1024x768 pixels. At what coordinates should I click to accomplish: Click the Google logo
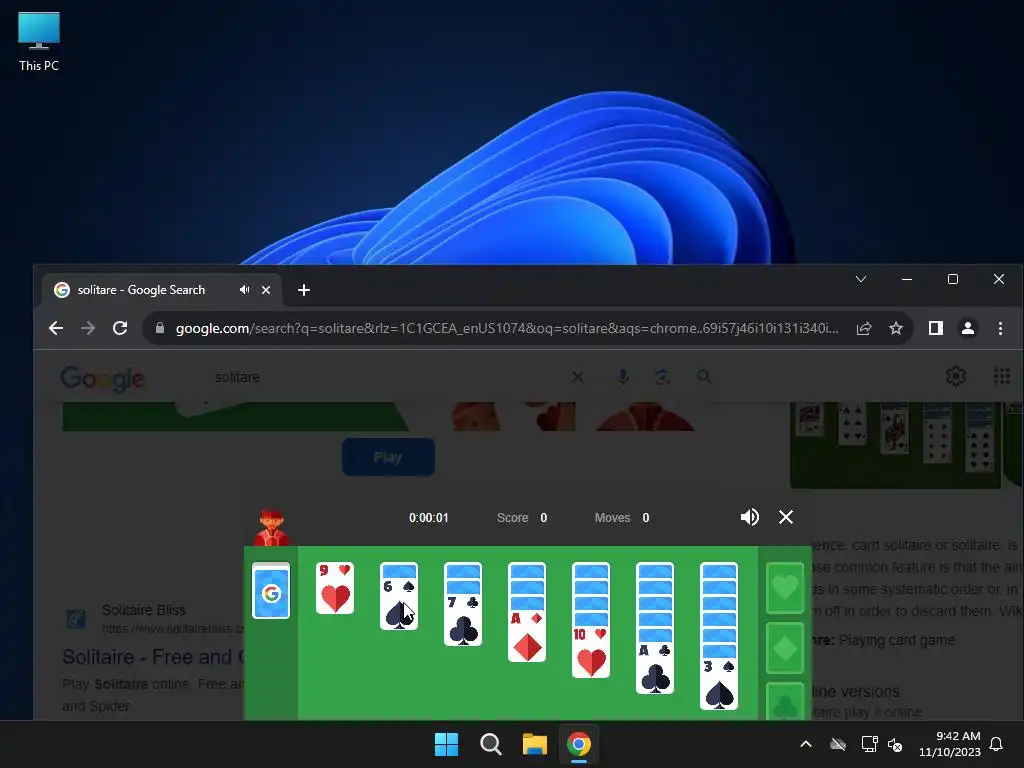[103, 378]
